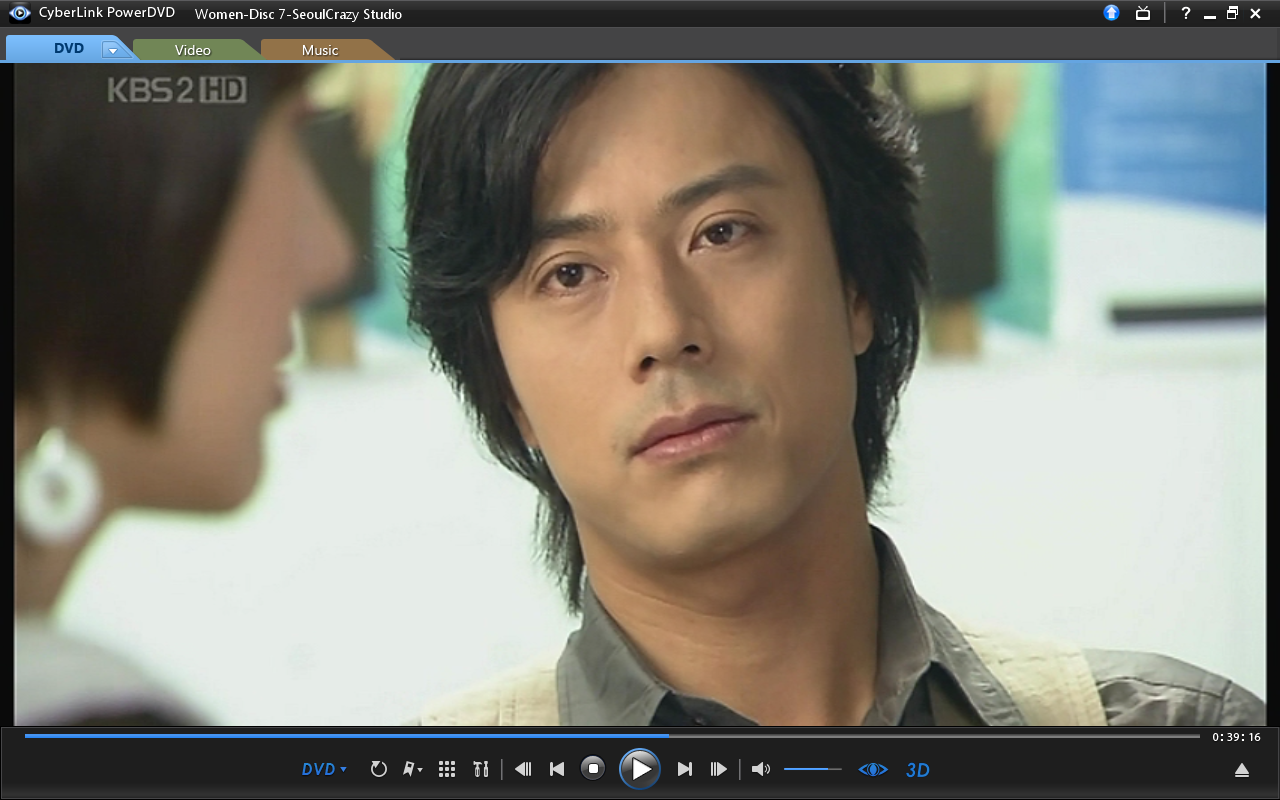
Task: Mute the volume speaker icon
Action: 761,769
